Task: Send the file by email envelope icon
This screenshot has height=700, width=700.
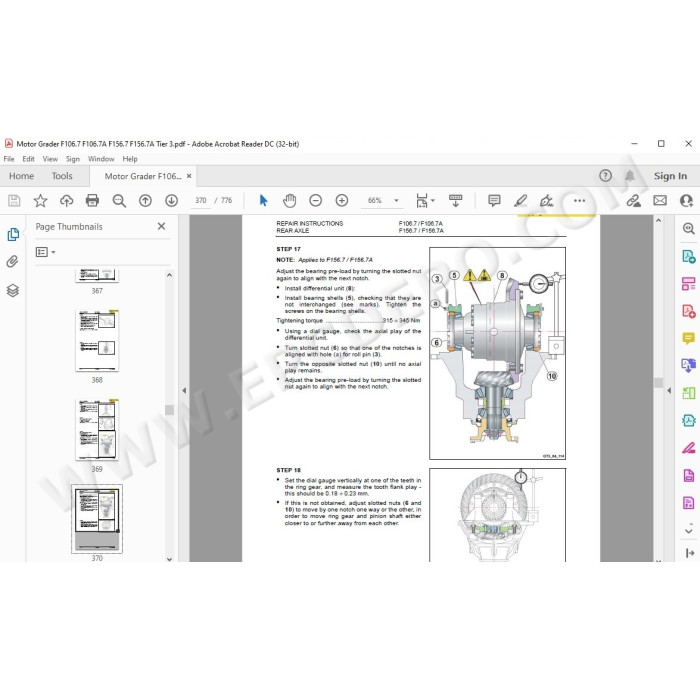Action: coord(660,200)
